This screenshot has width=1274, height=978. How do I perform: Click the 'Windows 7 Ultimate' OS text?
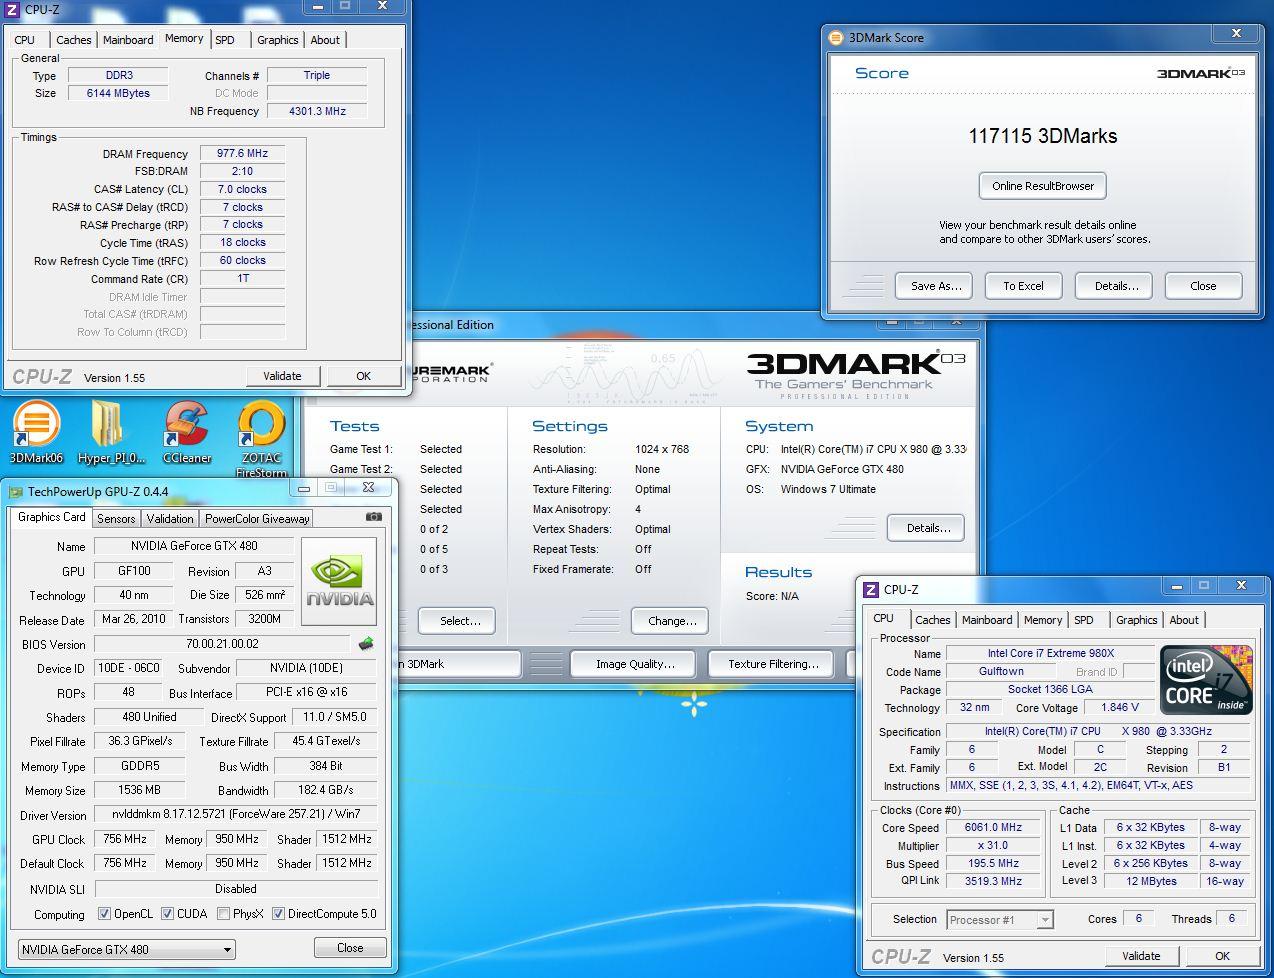(828, 490)
